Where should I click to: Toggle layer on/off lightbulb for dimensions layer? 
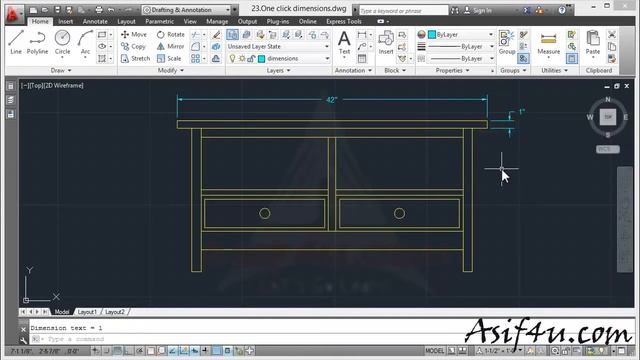coord(232,59)
